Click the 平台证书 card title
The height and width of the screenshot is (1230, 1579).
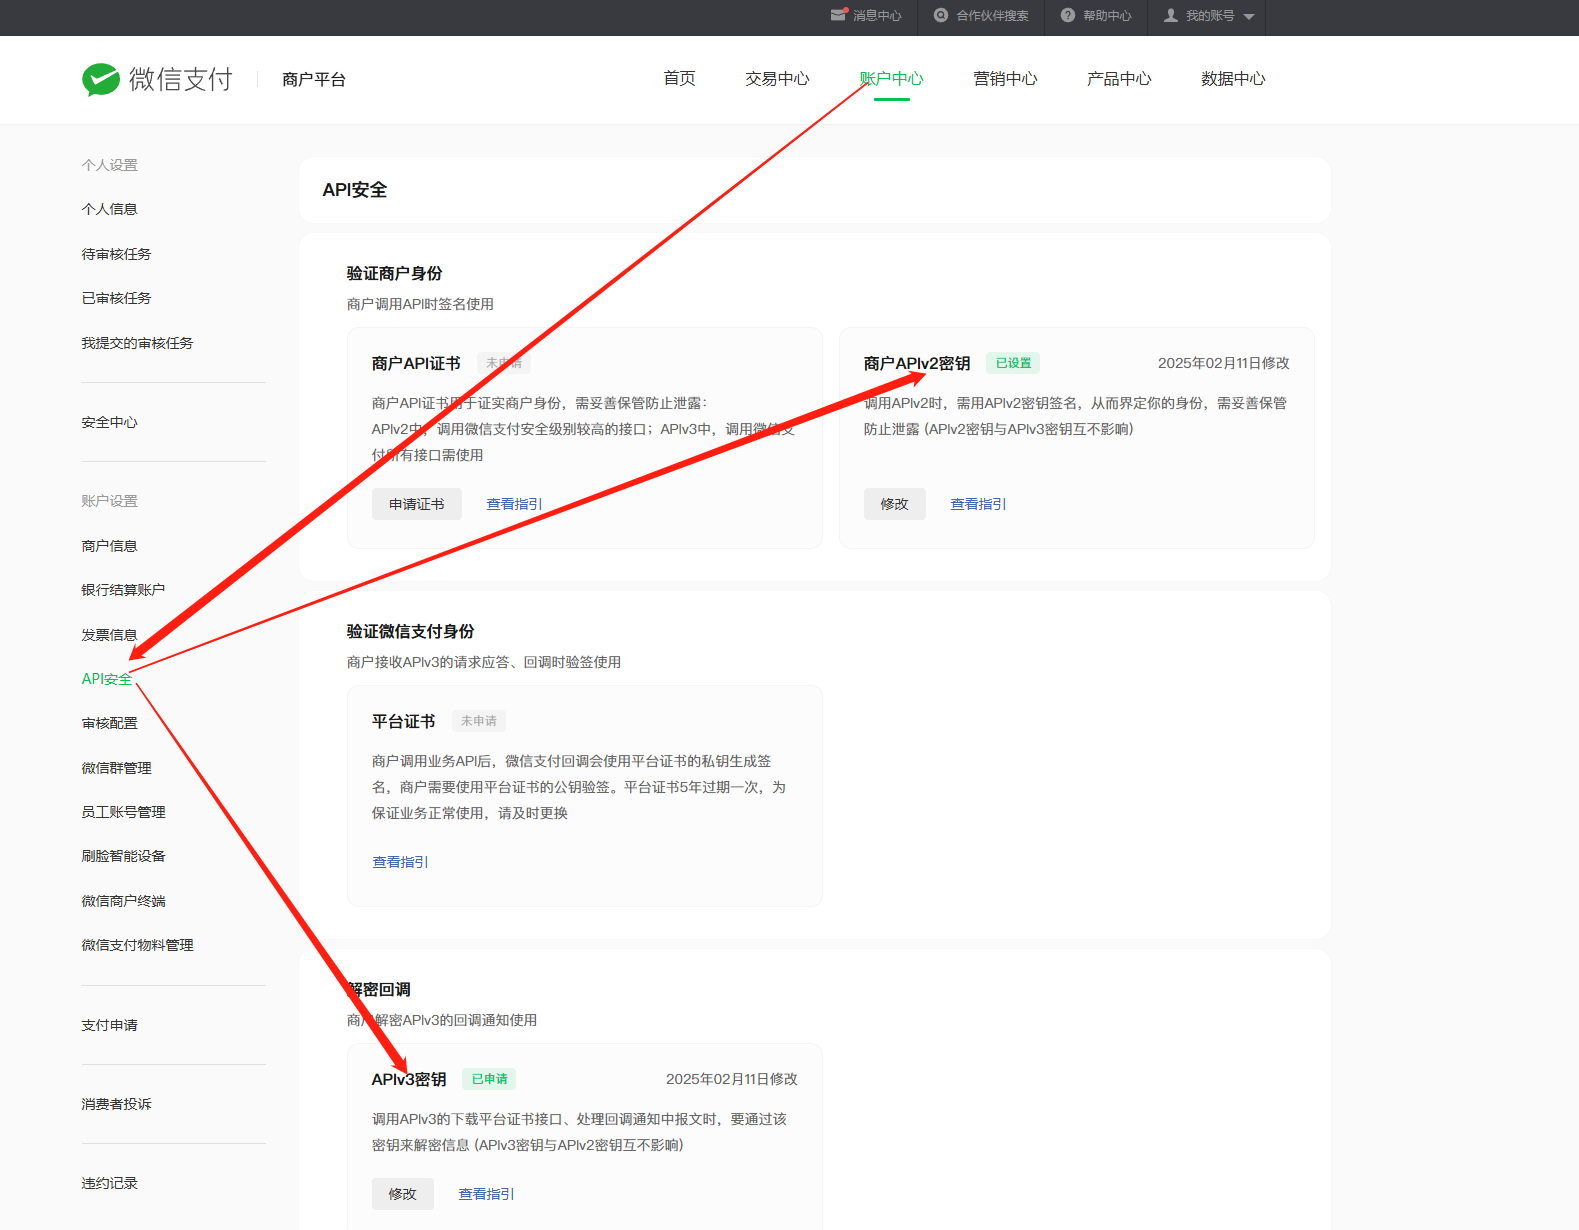click(x=404, y=721)
